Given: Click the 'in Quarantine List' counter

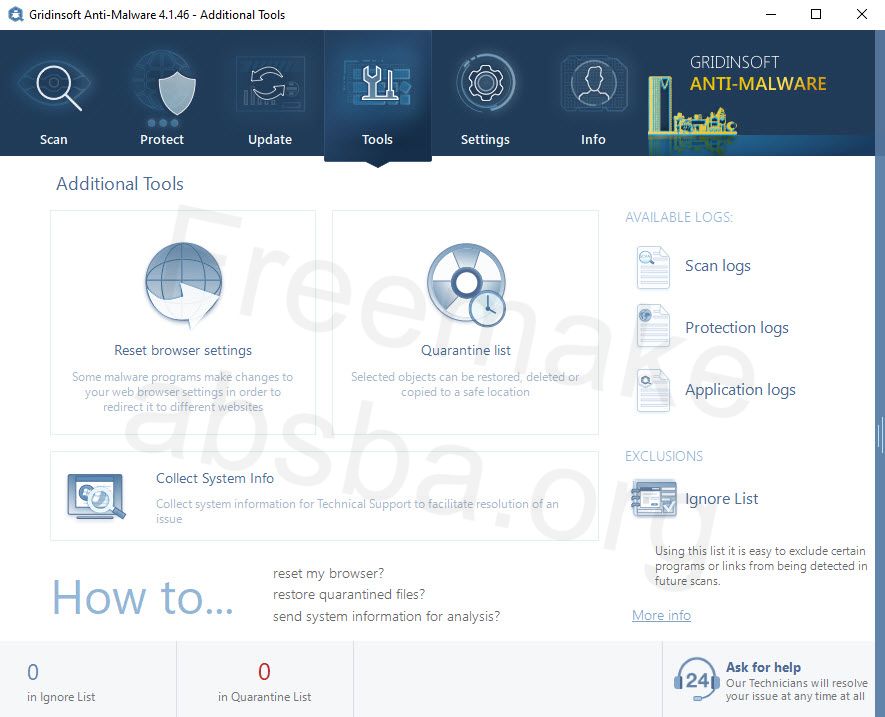Looking at the screenshot, I should (264, 683).
